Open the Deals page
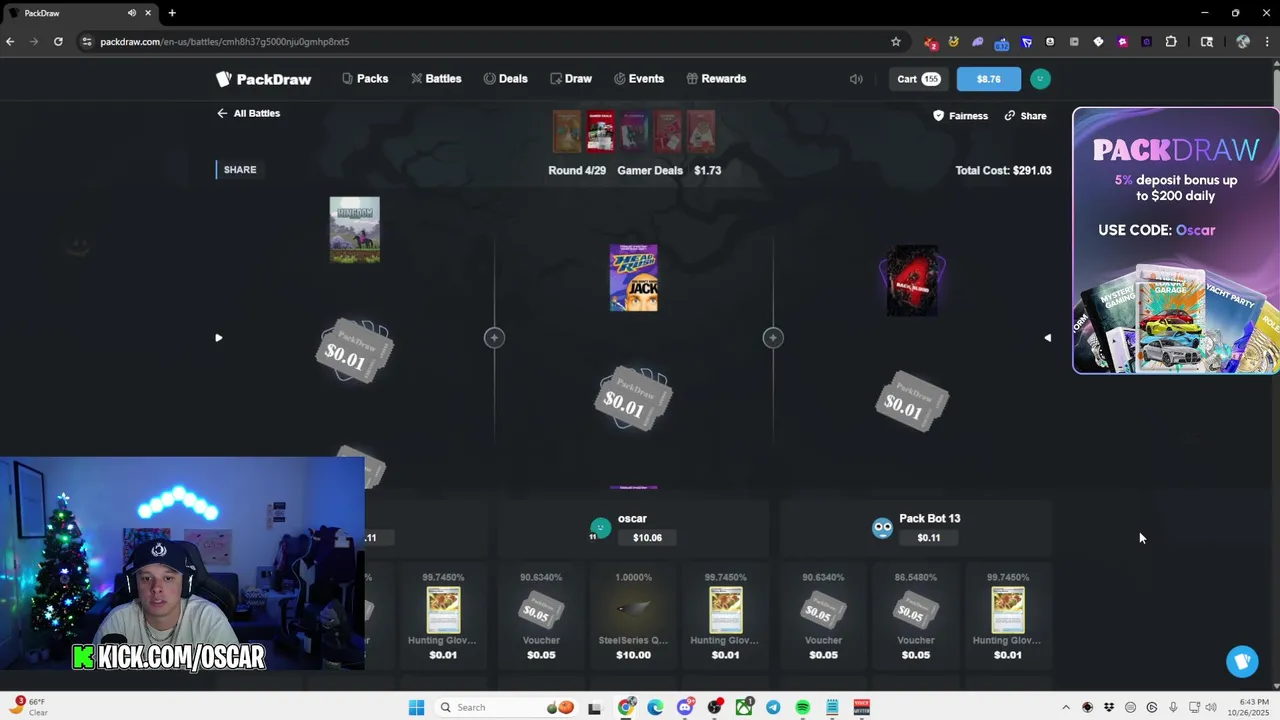The height and width of the screenshot is (720, 1280). coord(505,78)
